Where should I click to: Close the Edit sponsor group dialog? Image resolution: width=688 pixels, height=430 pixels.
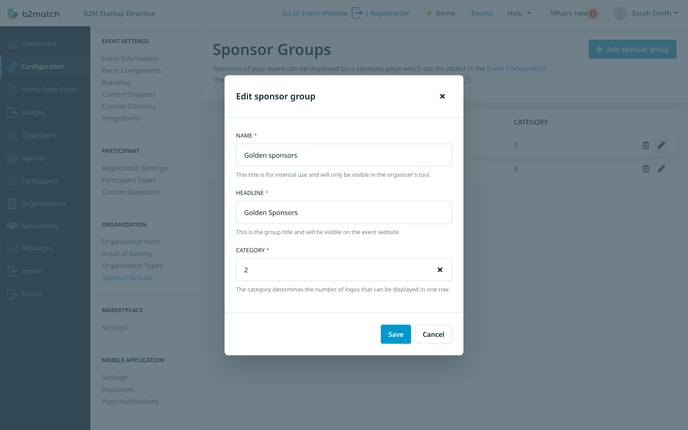(x=442, y=96)
